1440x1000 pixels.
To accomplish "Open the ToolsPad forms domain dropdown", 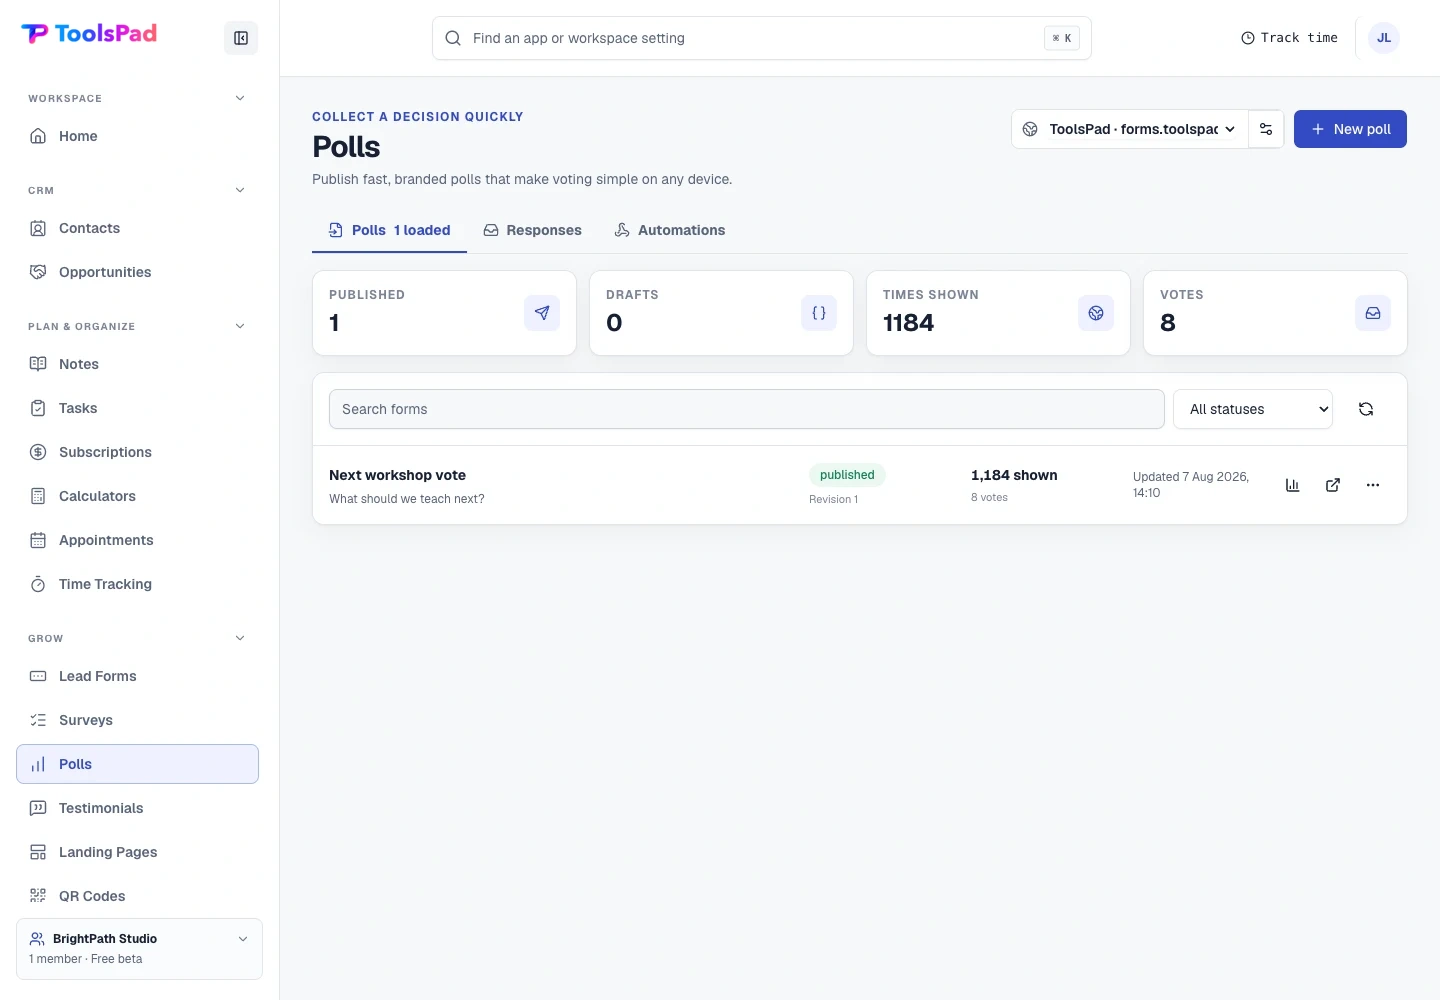I will (1130, 129).
